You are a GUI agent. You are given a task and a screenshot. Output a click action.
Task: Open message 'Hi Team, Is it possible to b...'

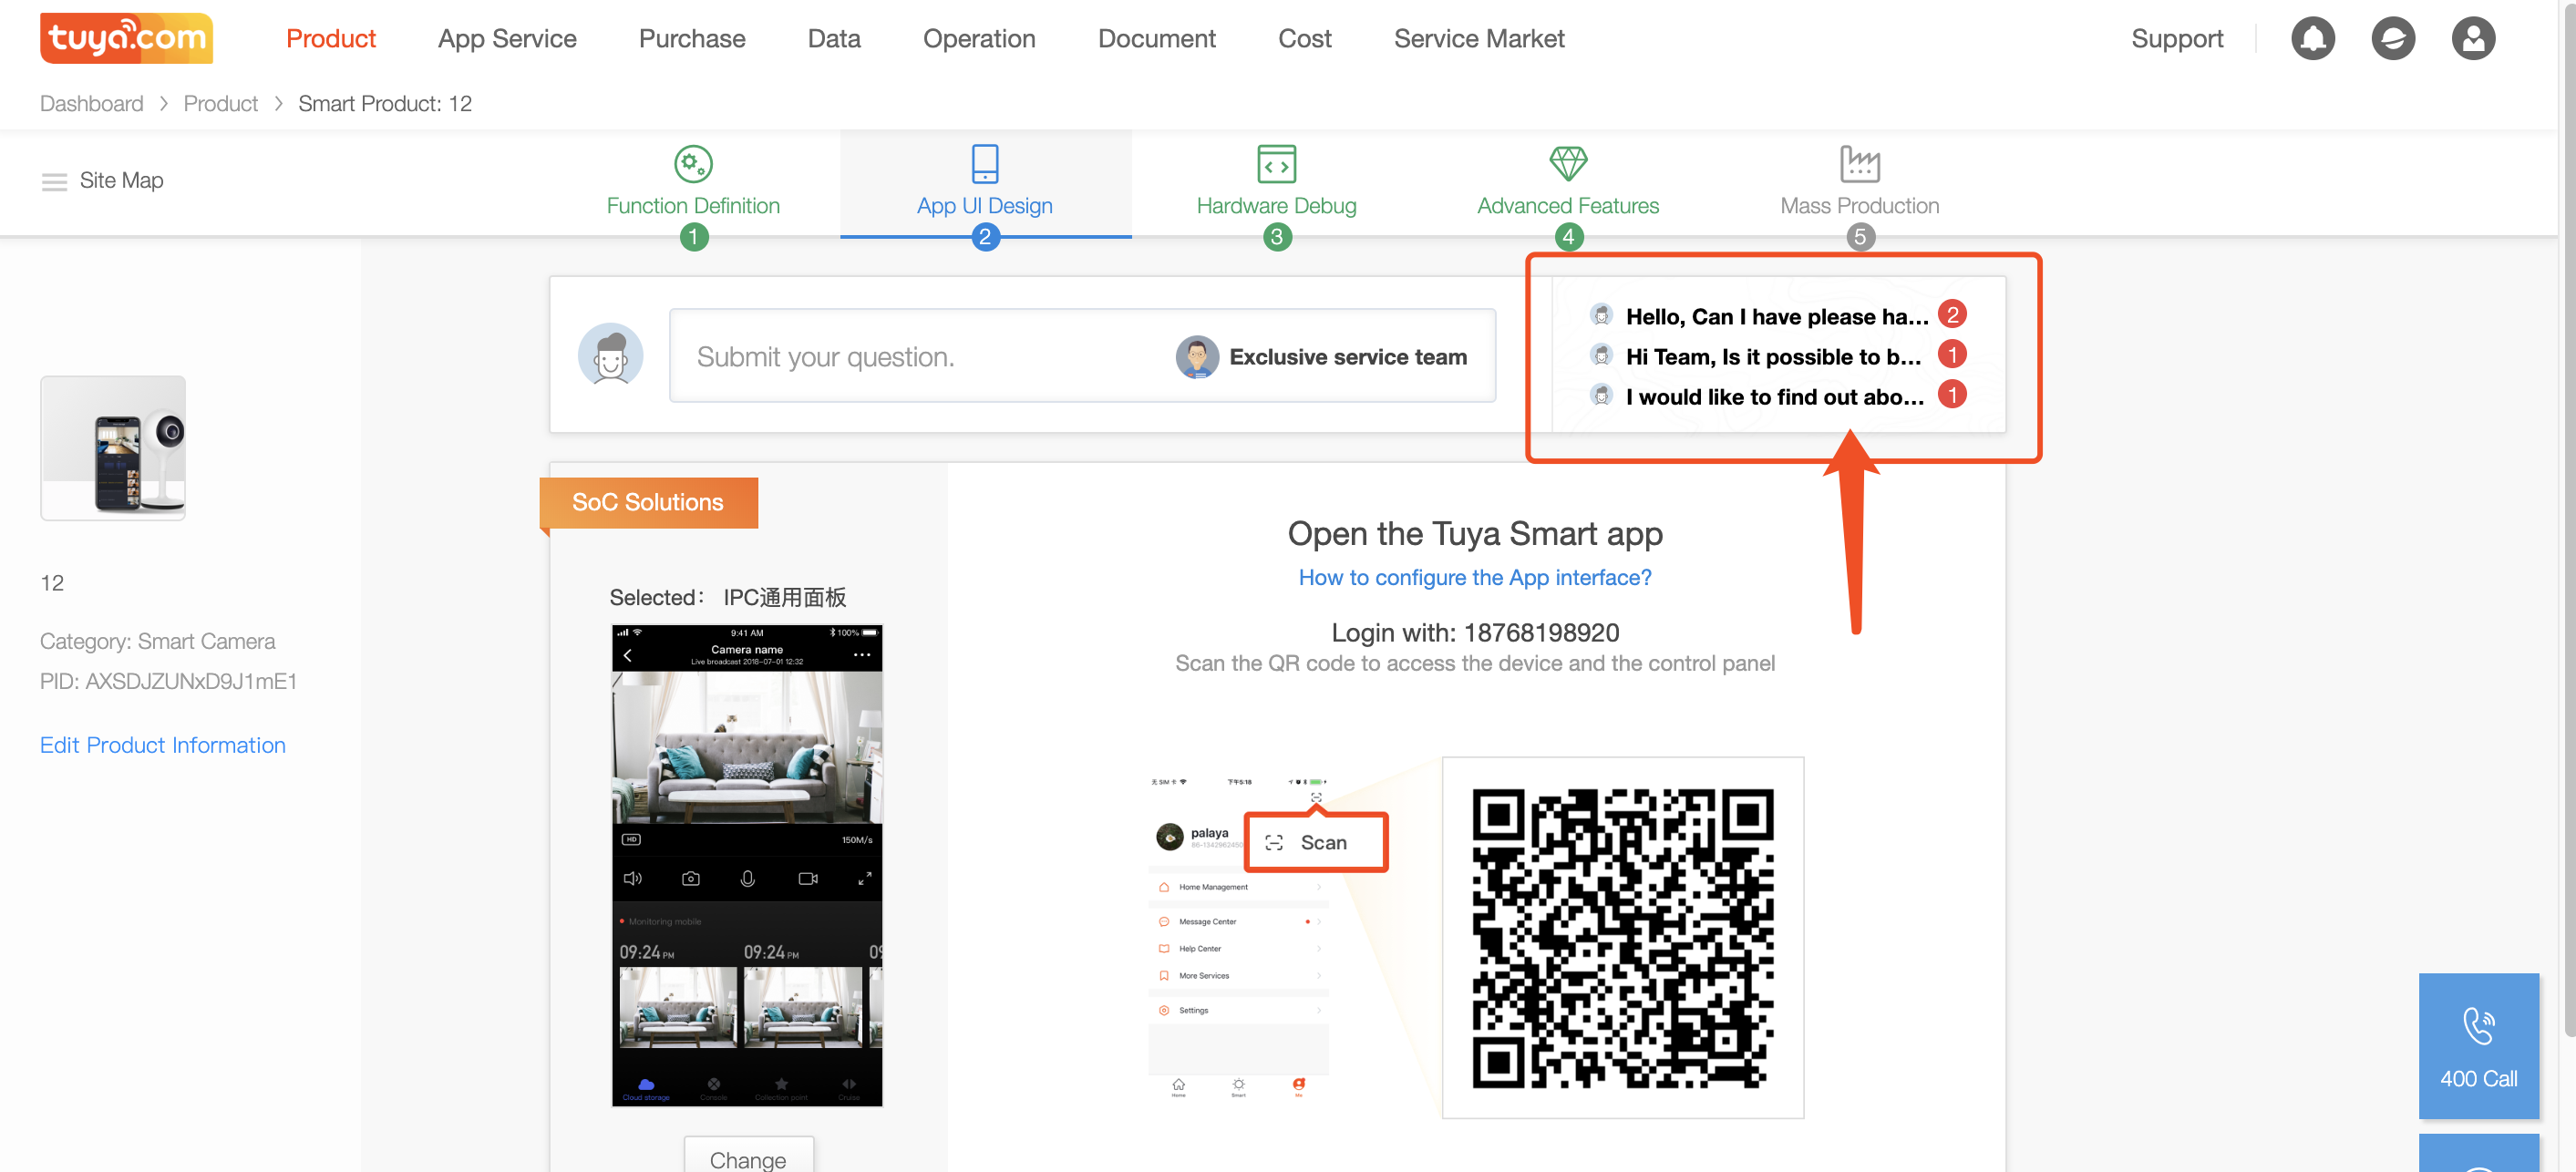(x=1773, y=357)
